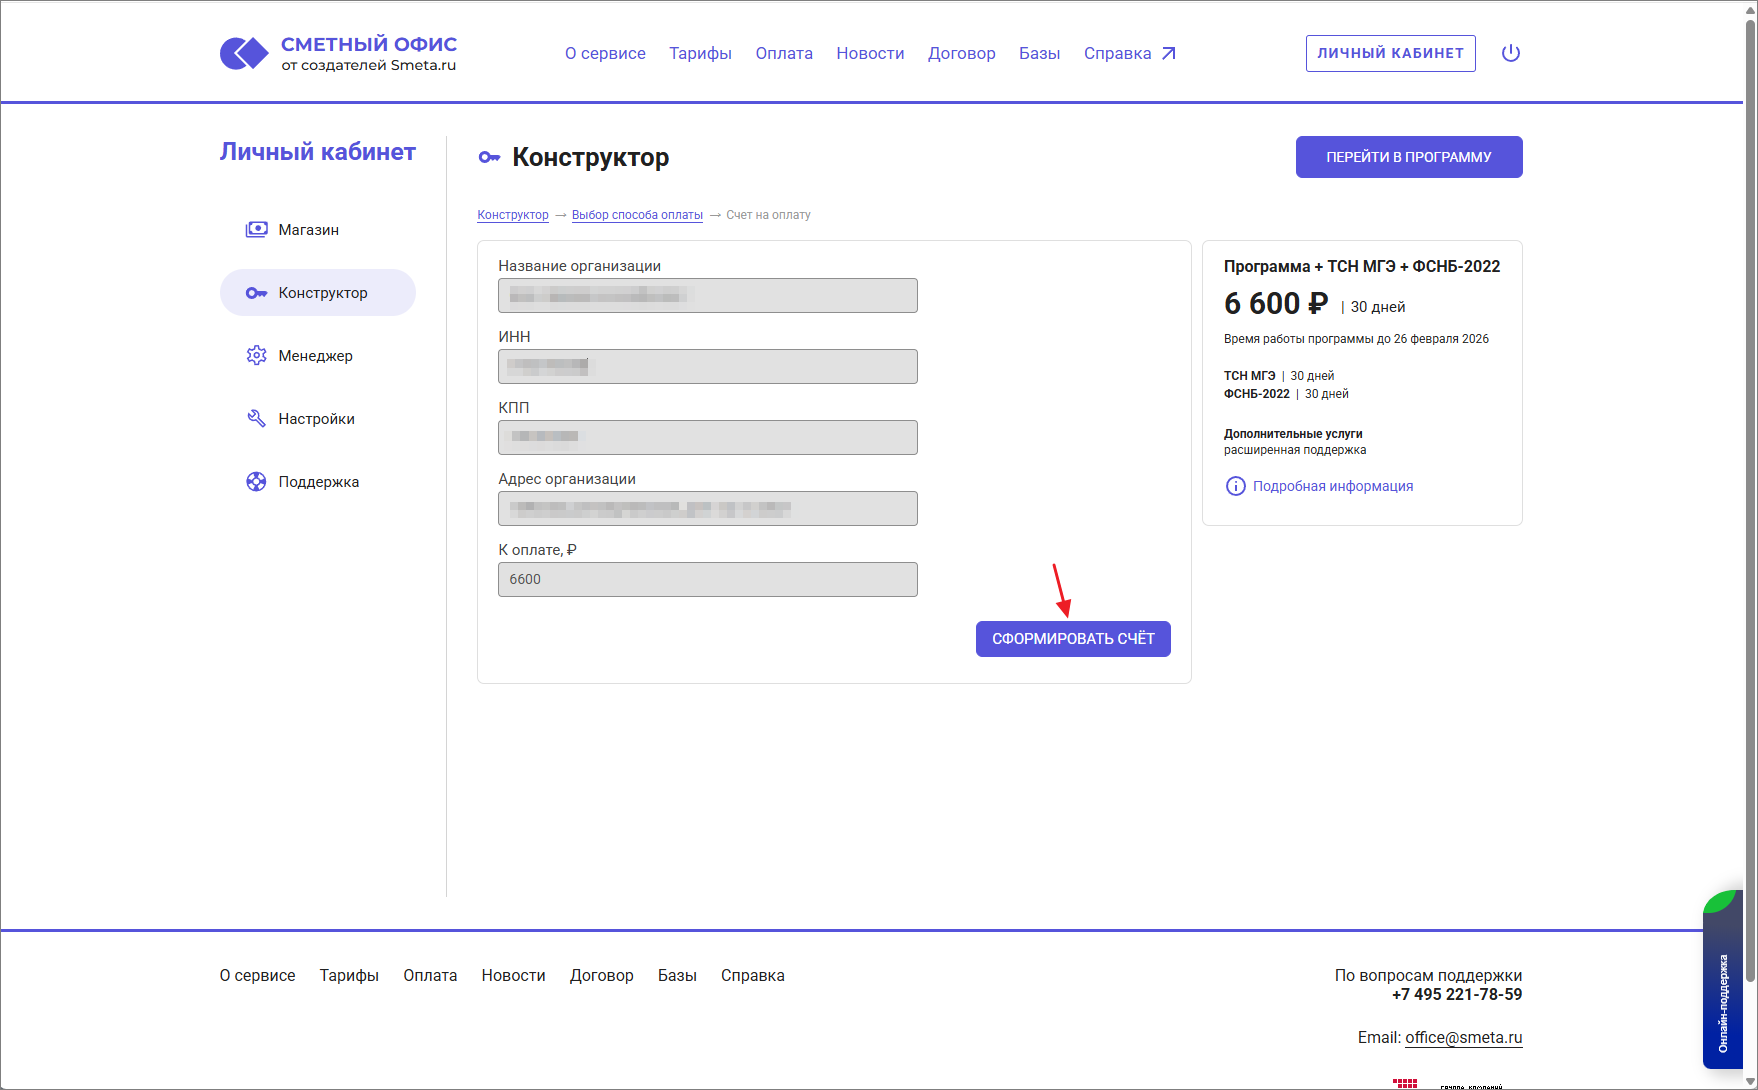Go to Оплата in the top menu

coord(783,54)
